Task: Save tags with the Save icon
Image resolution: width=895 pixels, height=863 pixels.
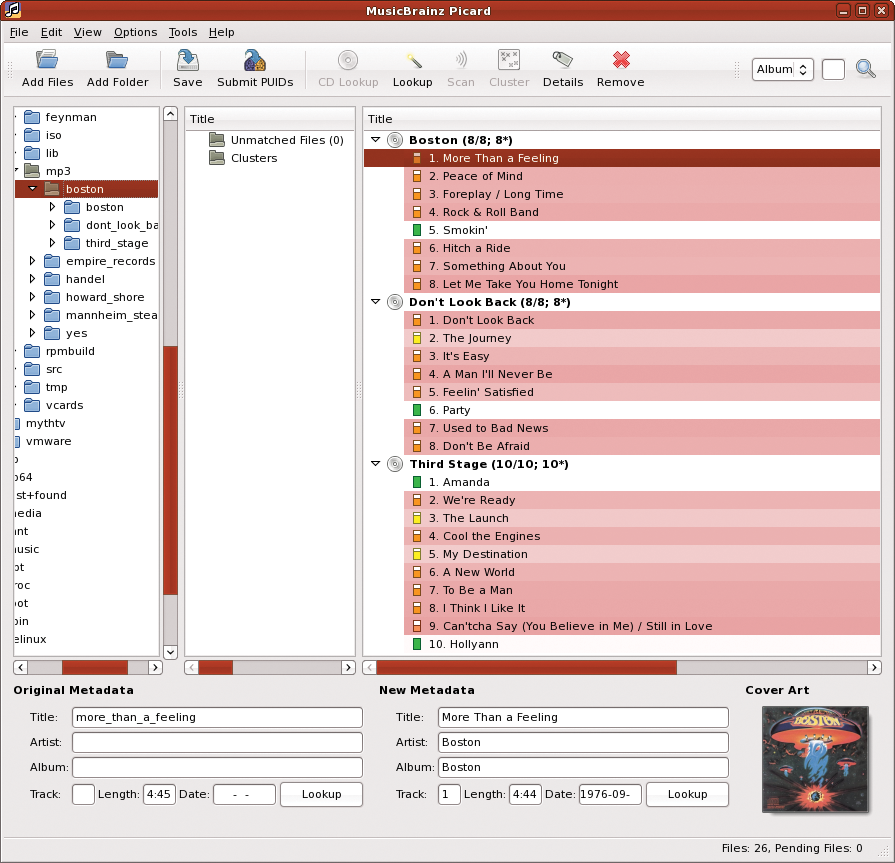Action: [x=187, y=59]
